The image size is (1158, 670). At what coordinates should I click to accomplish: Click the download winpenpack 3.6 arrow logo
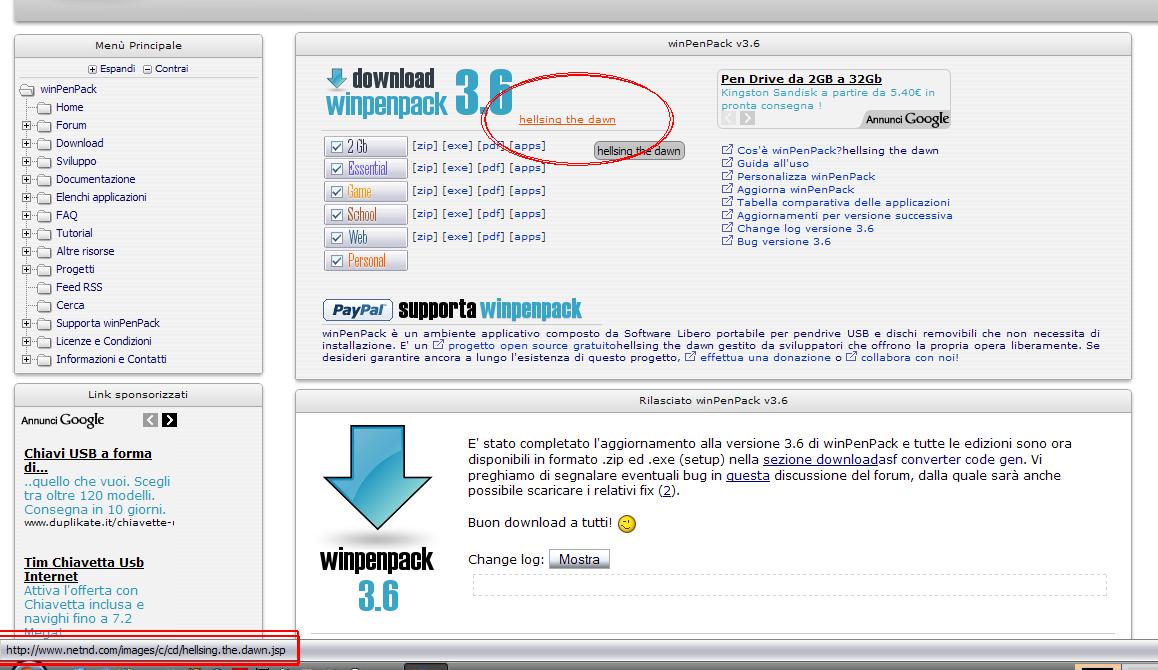point(419,93)
